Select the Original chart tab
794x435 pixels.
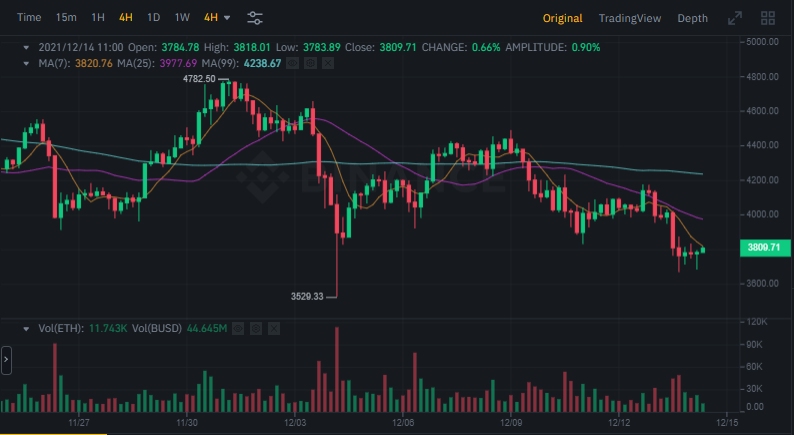point(562,18)
